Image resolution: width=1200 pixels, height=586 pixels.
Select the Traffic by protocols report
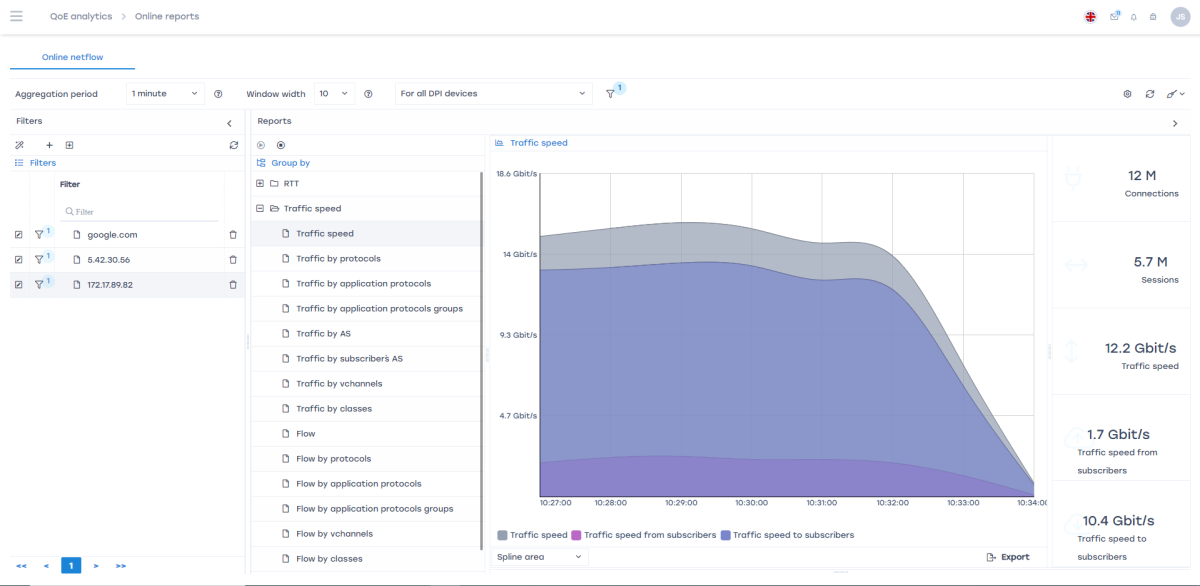point(338,259)
